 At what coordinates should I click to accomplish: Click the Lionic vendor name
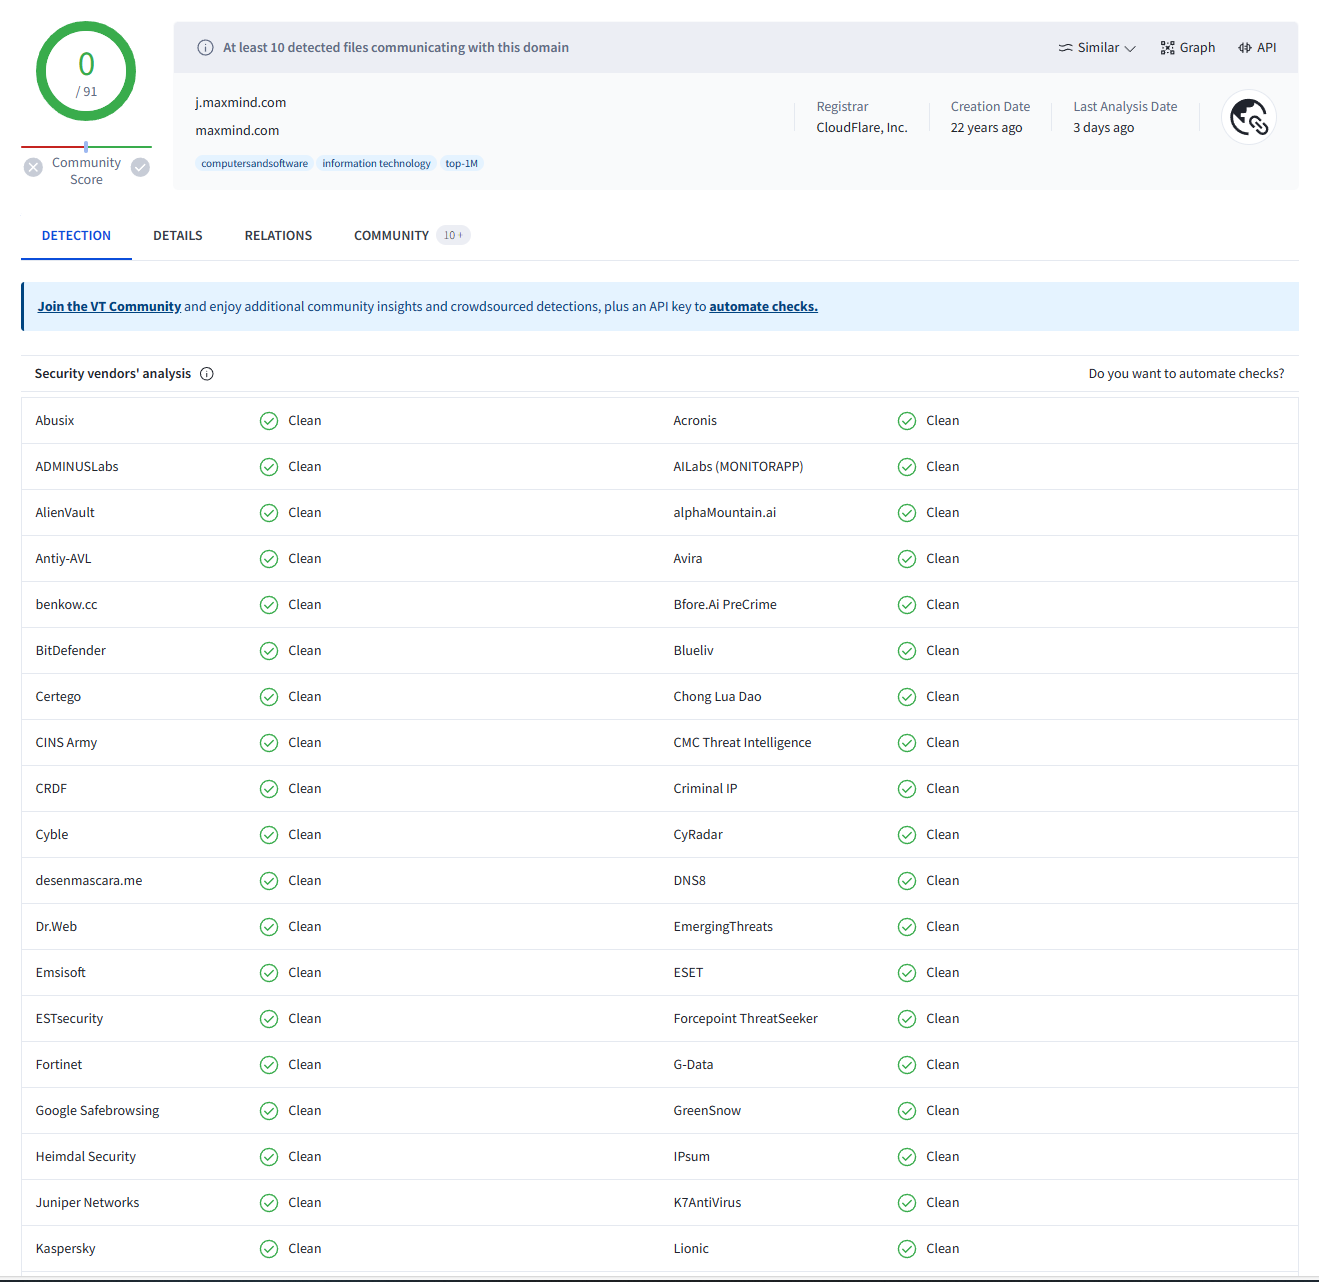pos(691,1249)
